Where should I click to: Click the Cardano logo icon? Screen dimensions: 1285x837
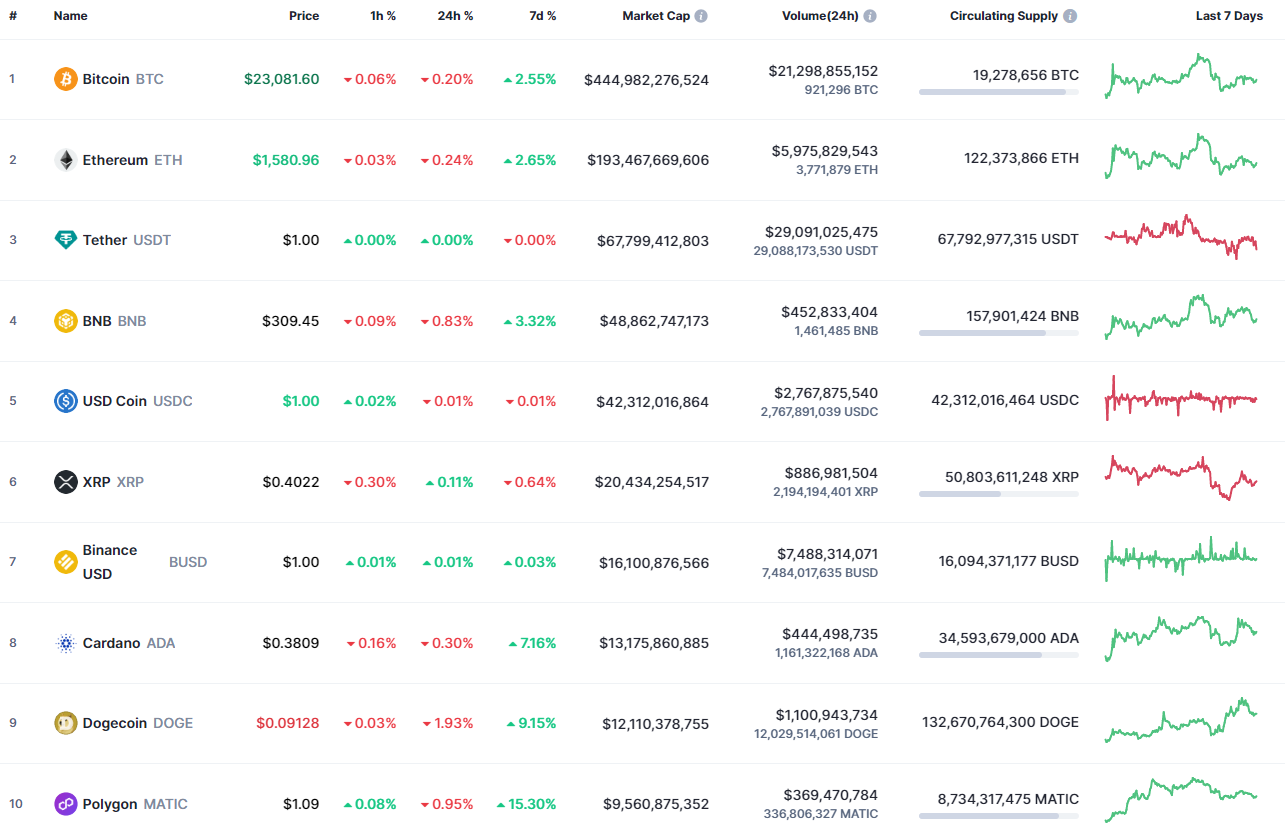[64, 643]
